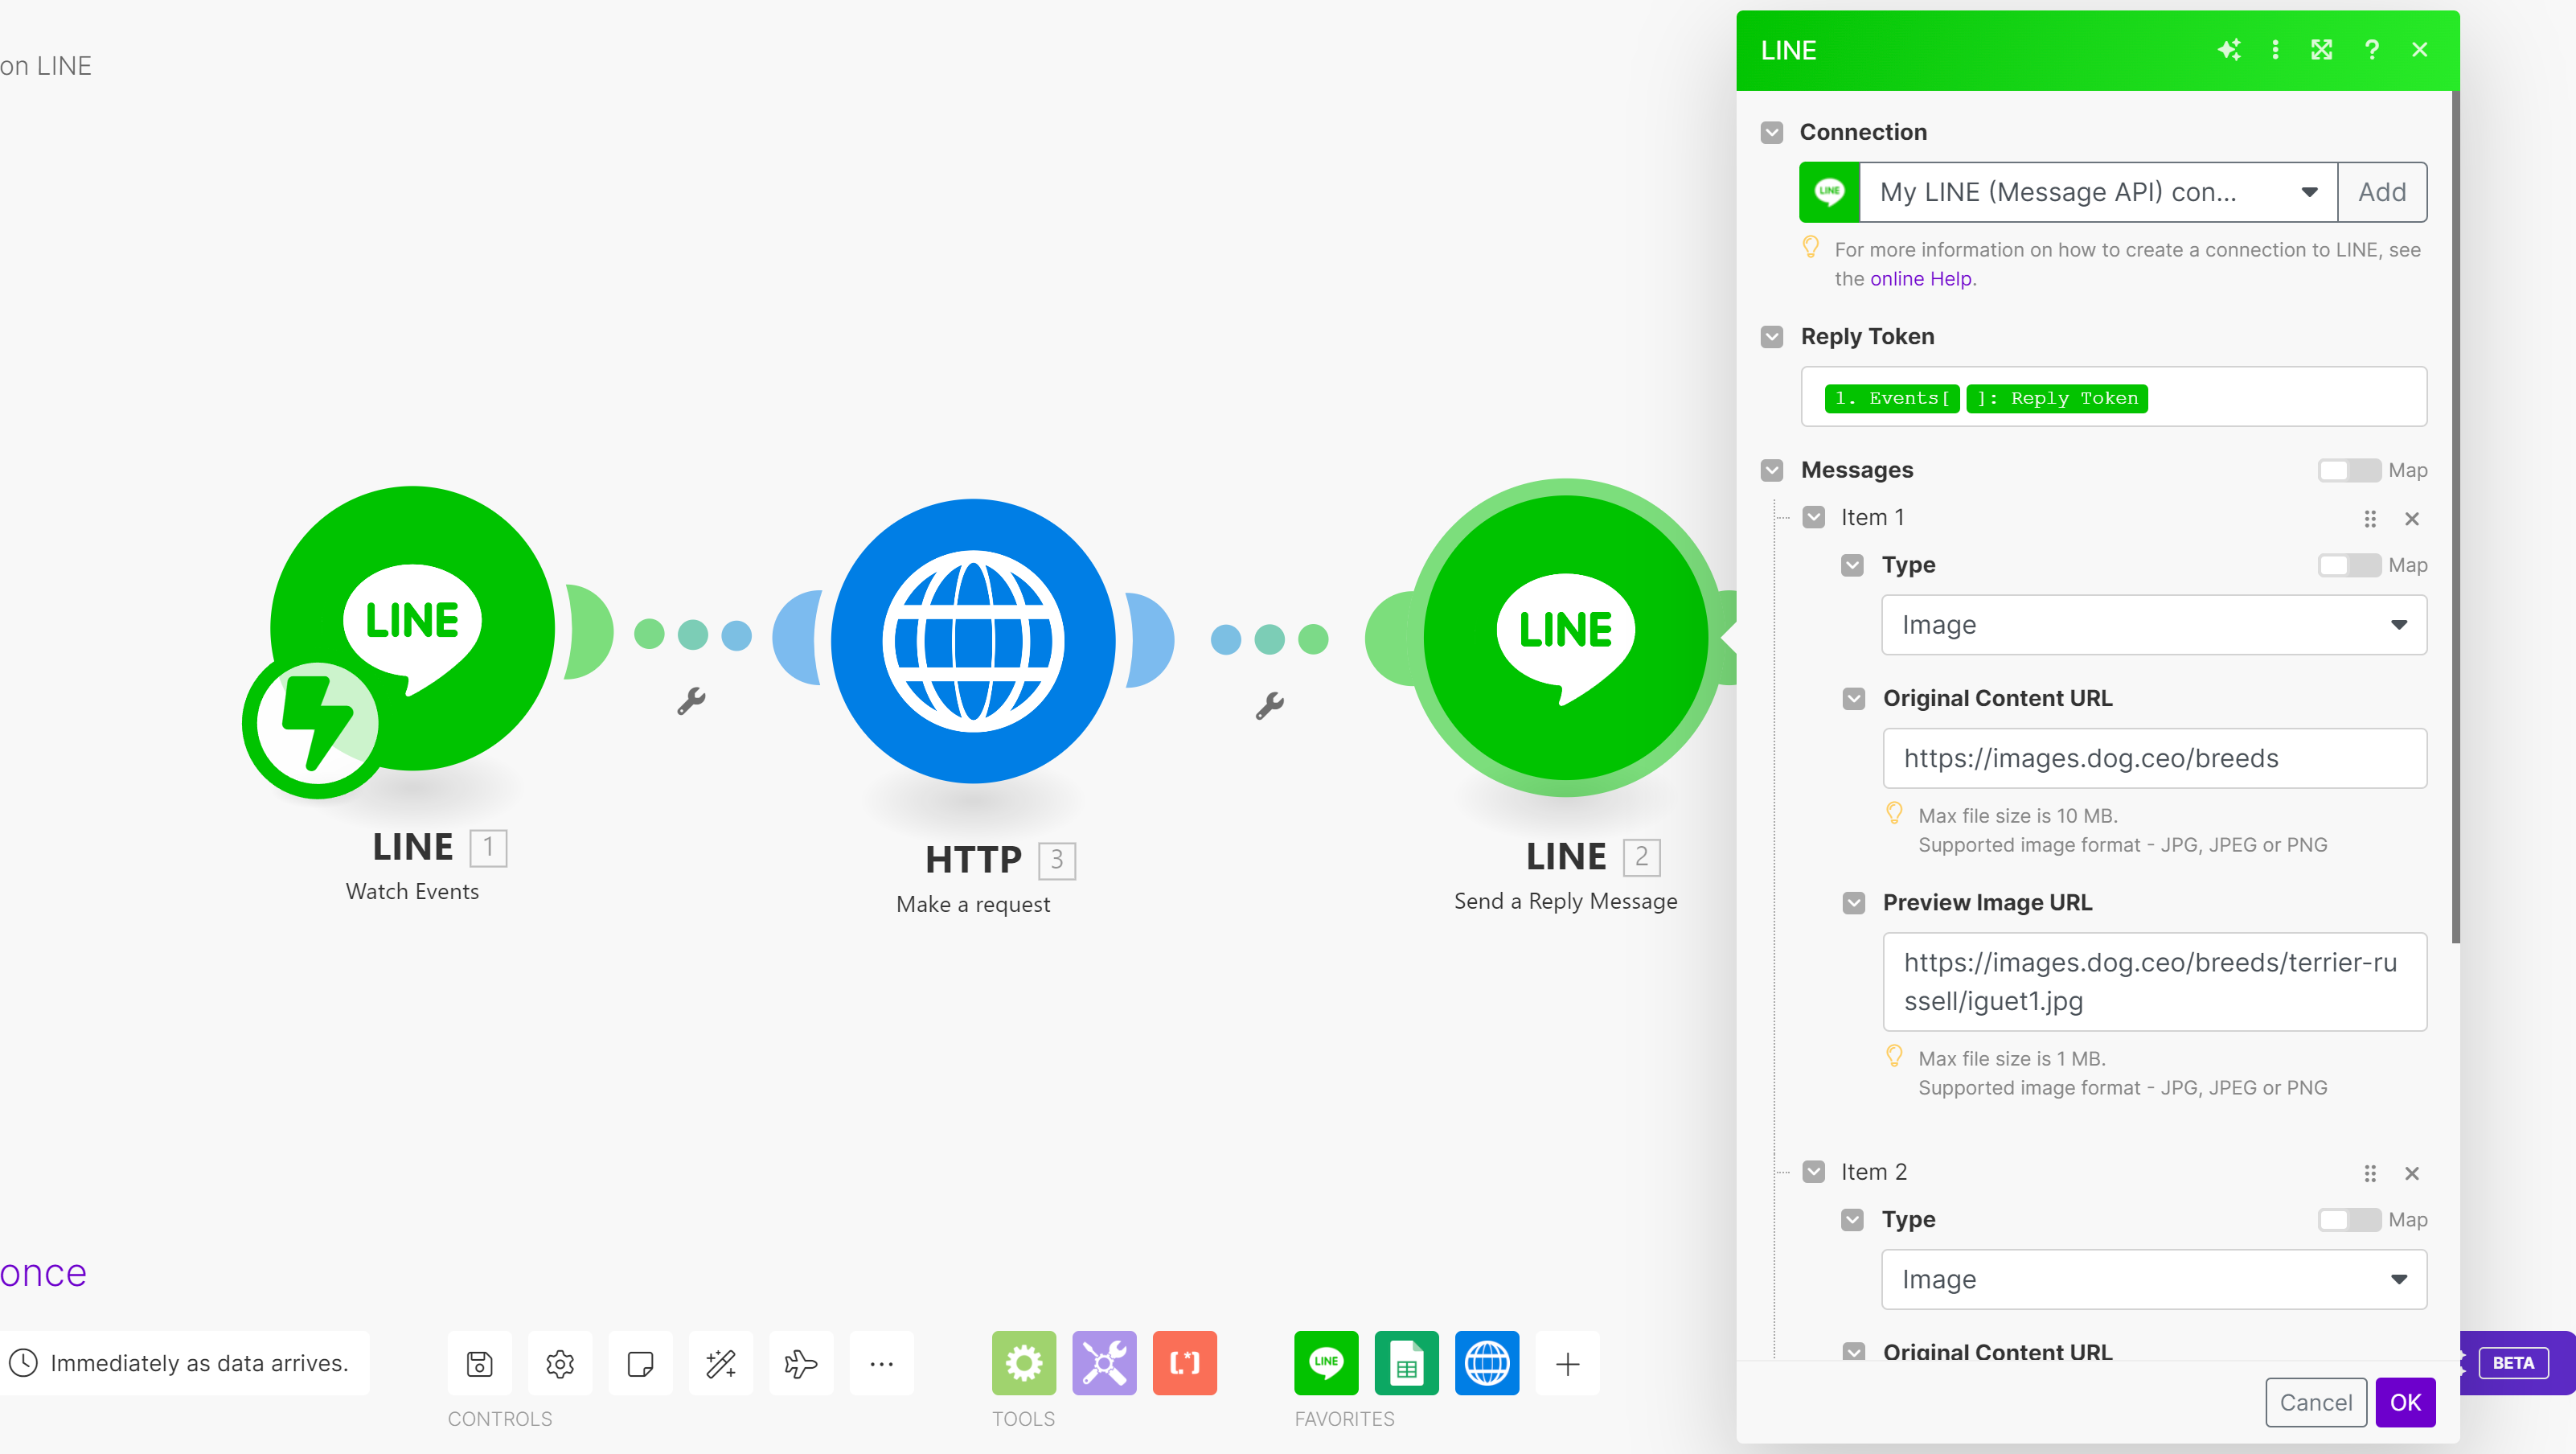The height and width of the screenshot is (1454, 2576).
Task: Click the save scenario icon
Action: click(x=479, y=1363)
